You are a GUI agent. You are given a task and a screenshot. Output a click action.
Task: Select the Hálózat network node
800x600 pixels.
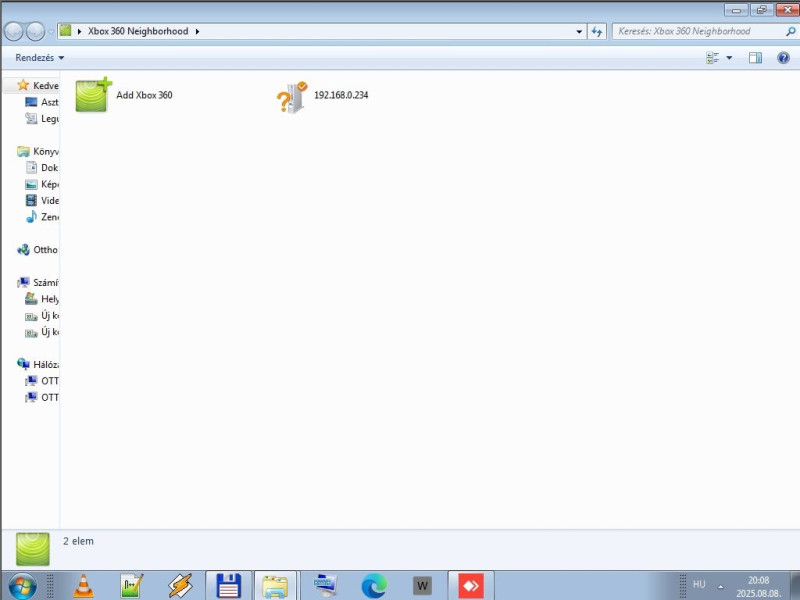(x=37, y=364)
